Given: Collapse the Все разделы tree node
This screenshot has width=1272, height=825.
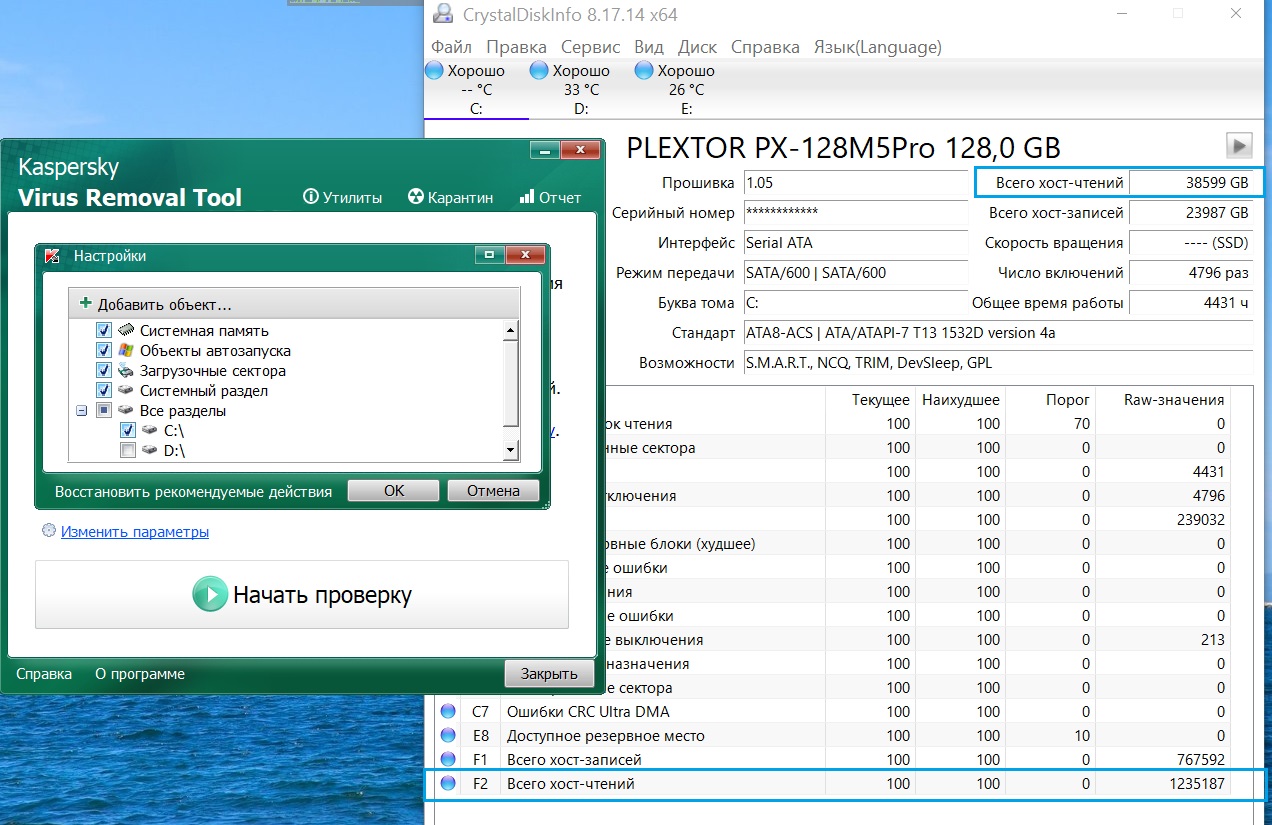Looking at the screenshot, I should (81, 410).
